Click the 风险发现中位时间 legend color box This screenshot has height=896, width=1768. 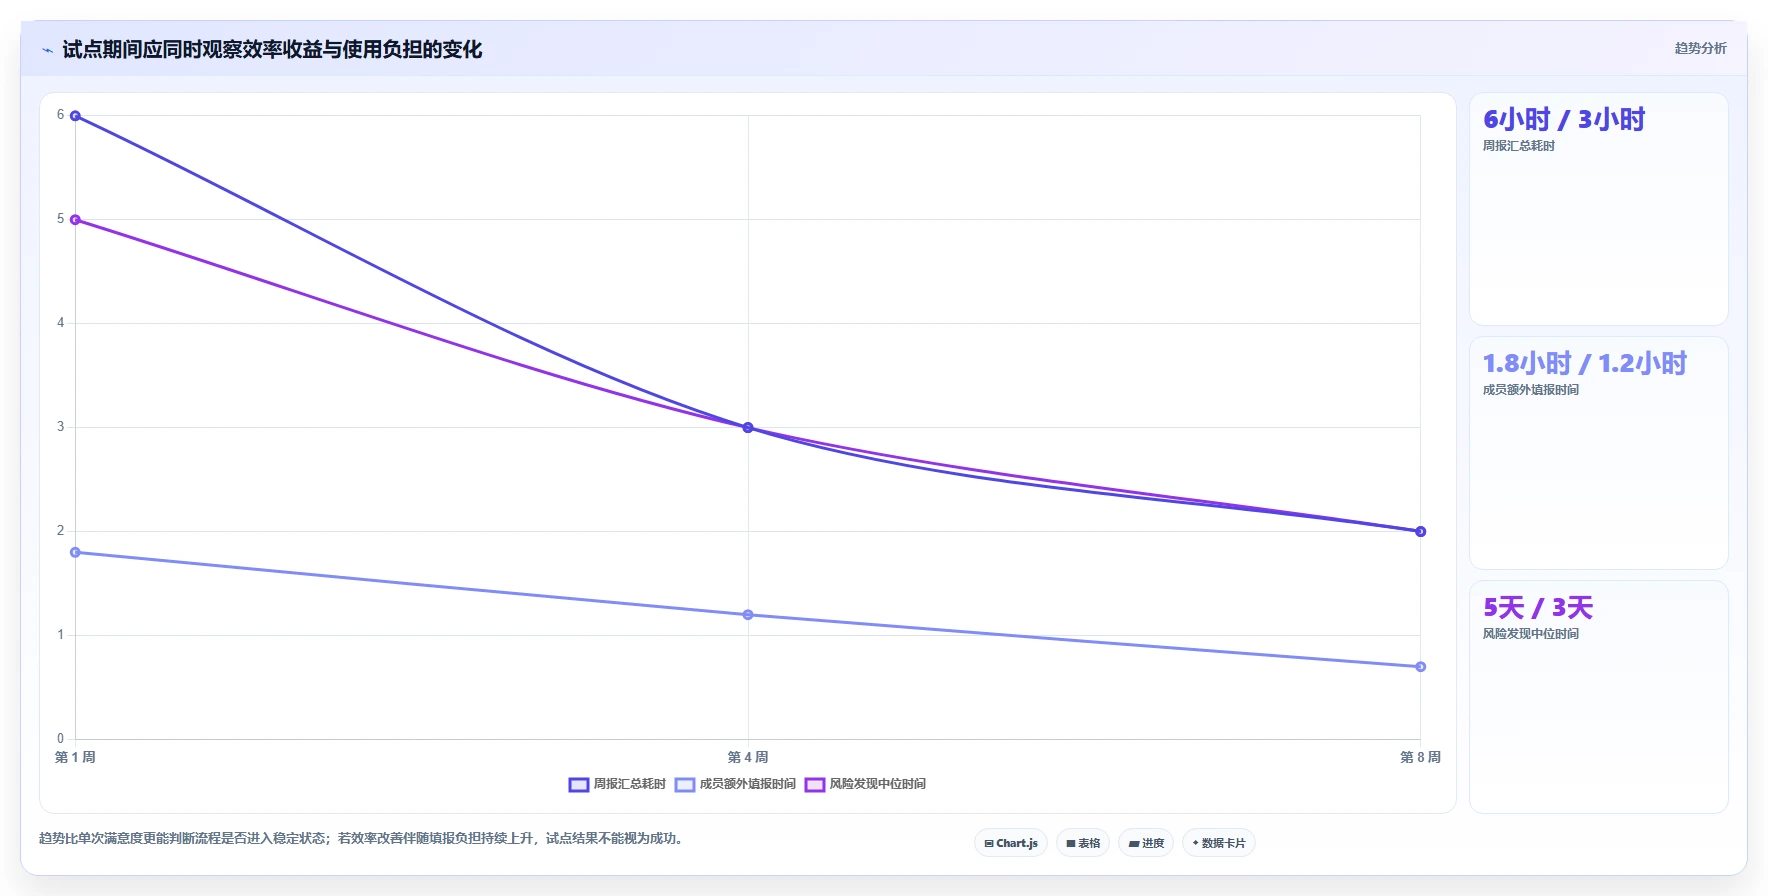tap(815, 784)
